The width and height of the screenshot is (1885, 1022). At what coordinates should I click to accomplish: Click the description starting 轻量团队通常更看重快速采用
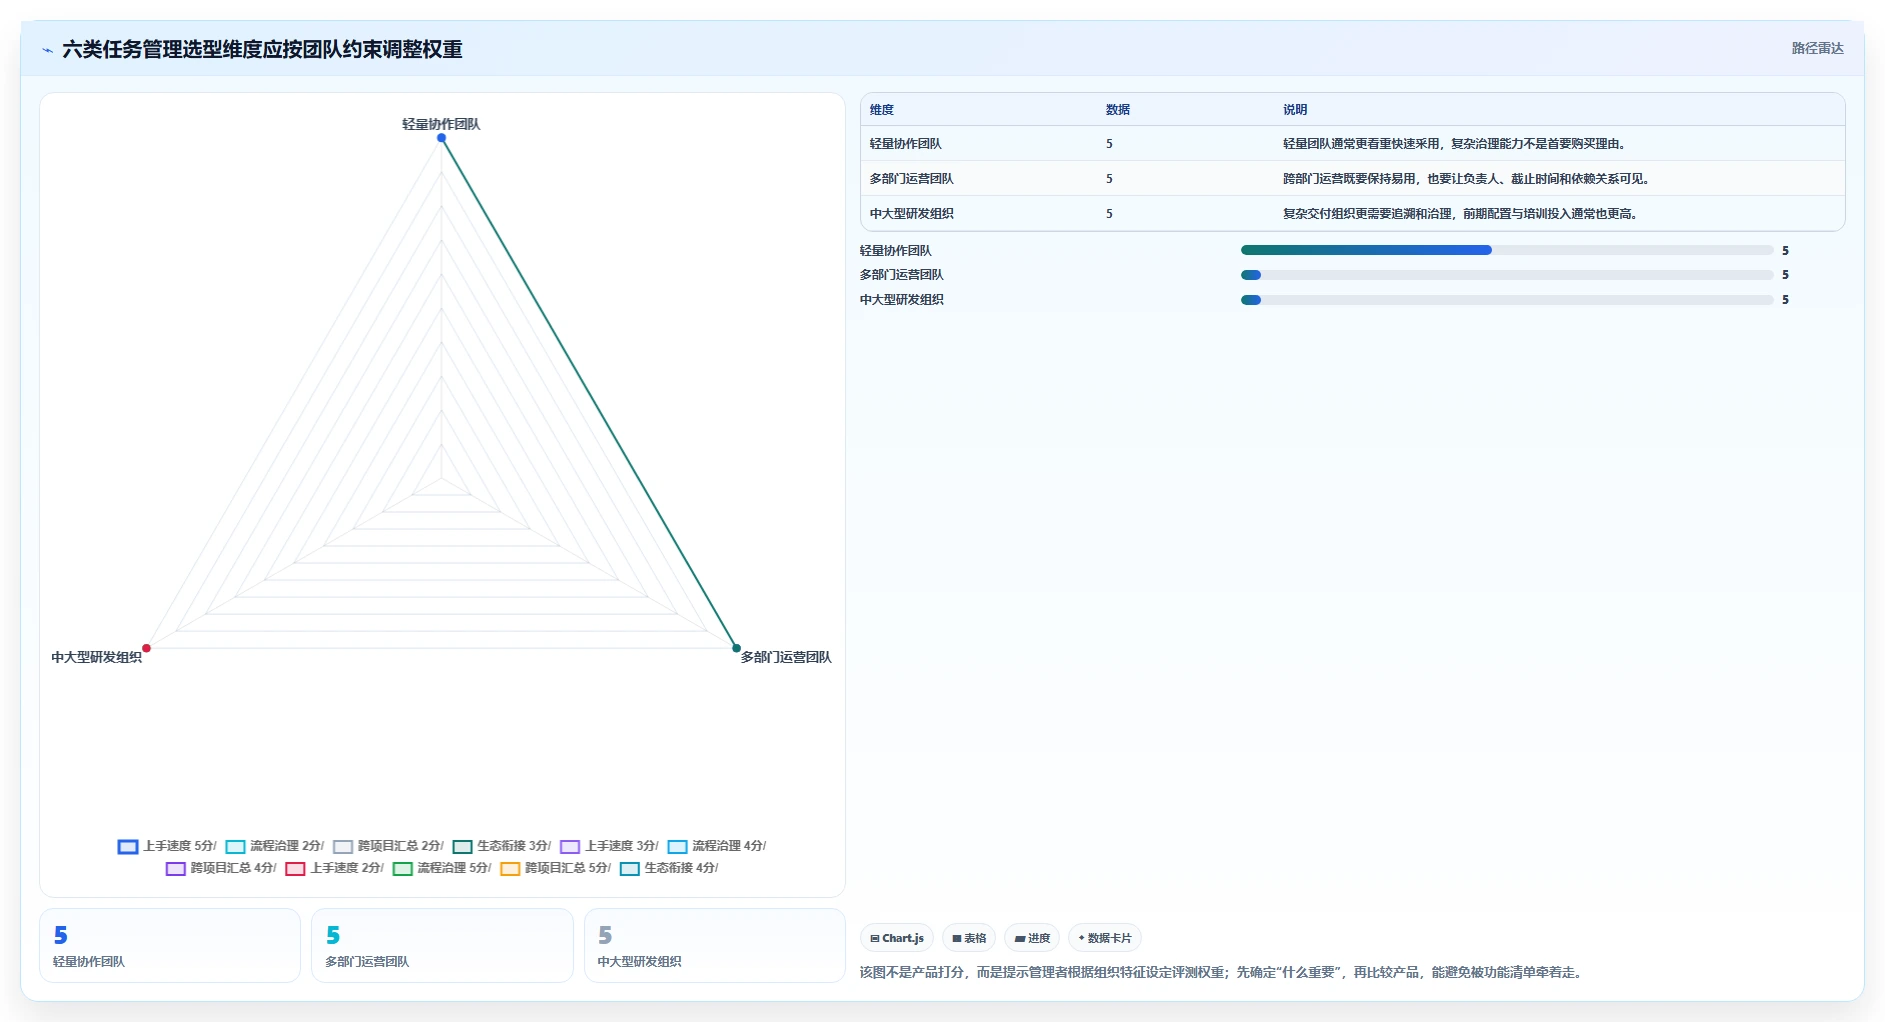[1454, 144]
